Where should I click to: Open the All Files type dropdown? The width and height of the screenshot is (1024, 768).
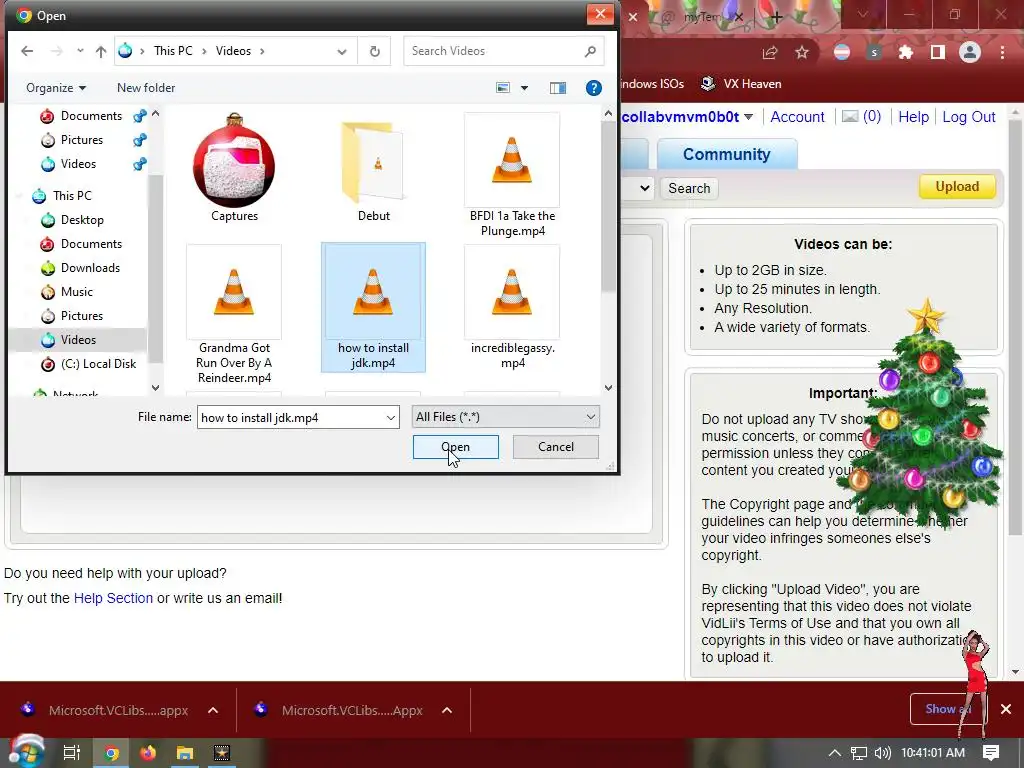(505, 417)
